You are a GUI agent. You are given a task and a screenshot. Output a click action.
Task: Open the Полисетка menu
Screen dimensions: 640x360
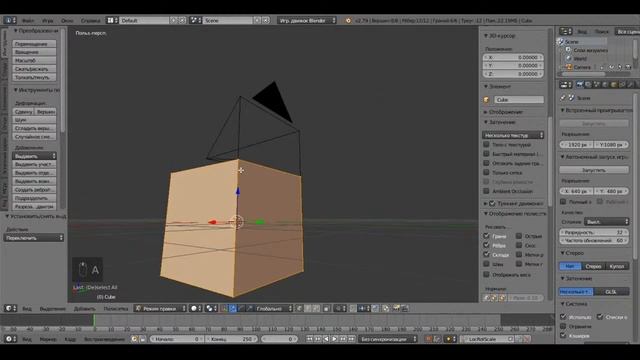pos(116,309)
